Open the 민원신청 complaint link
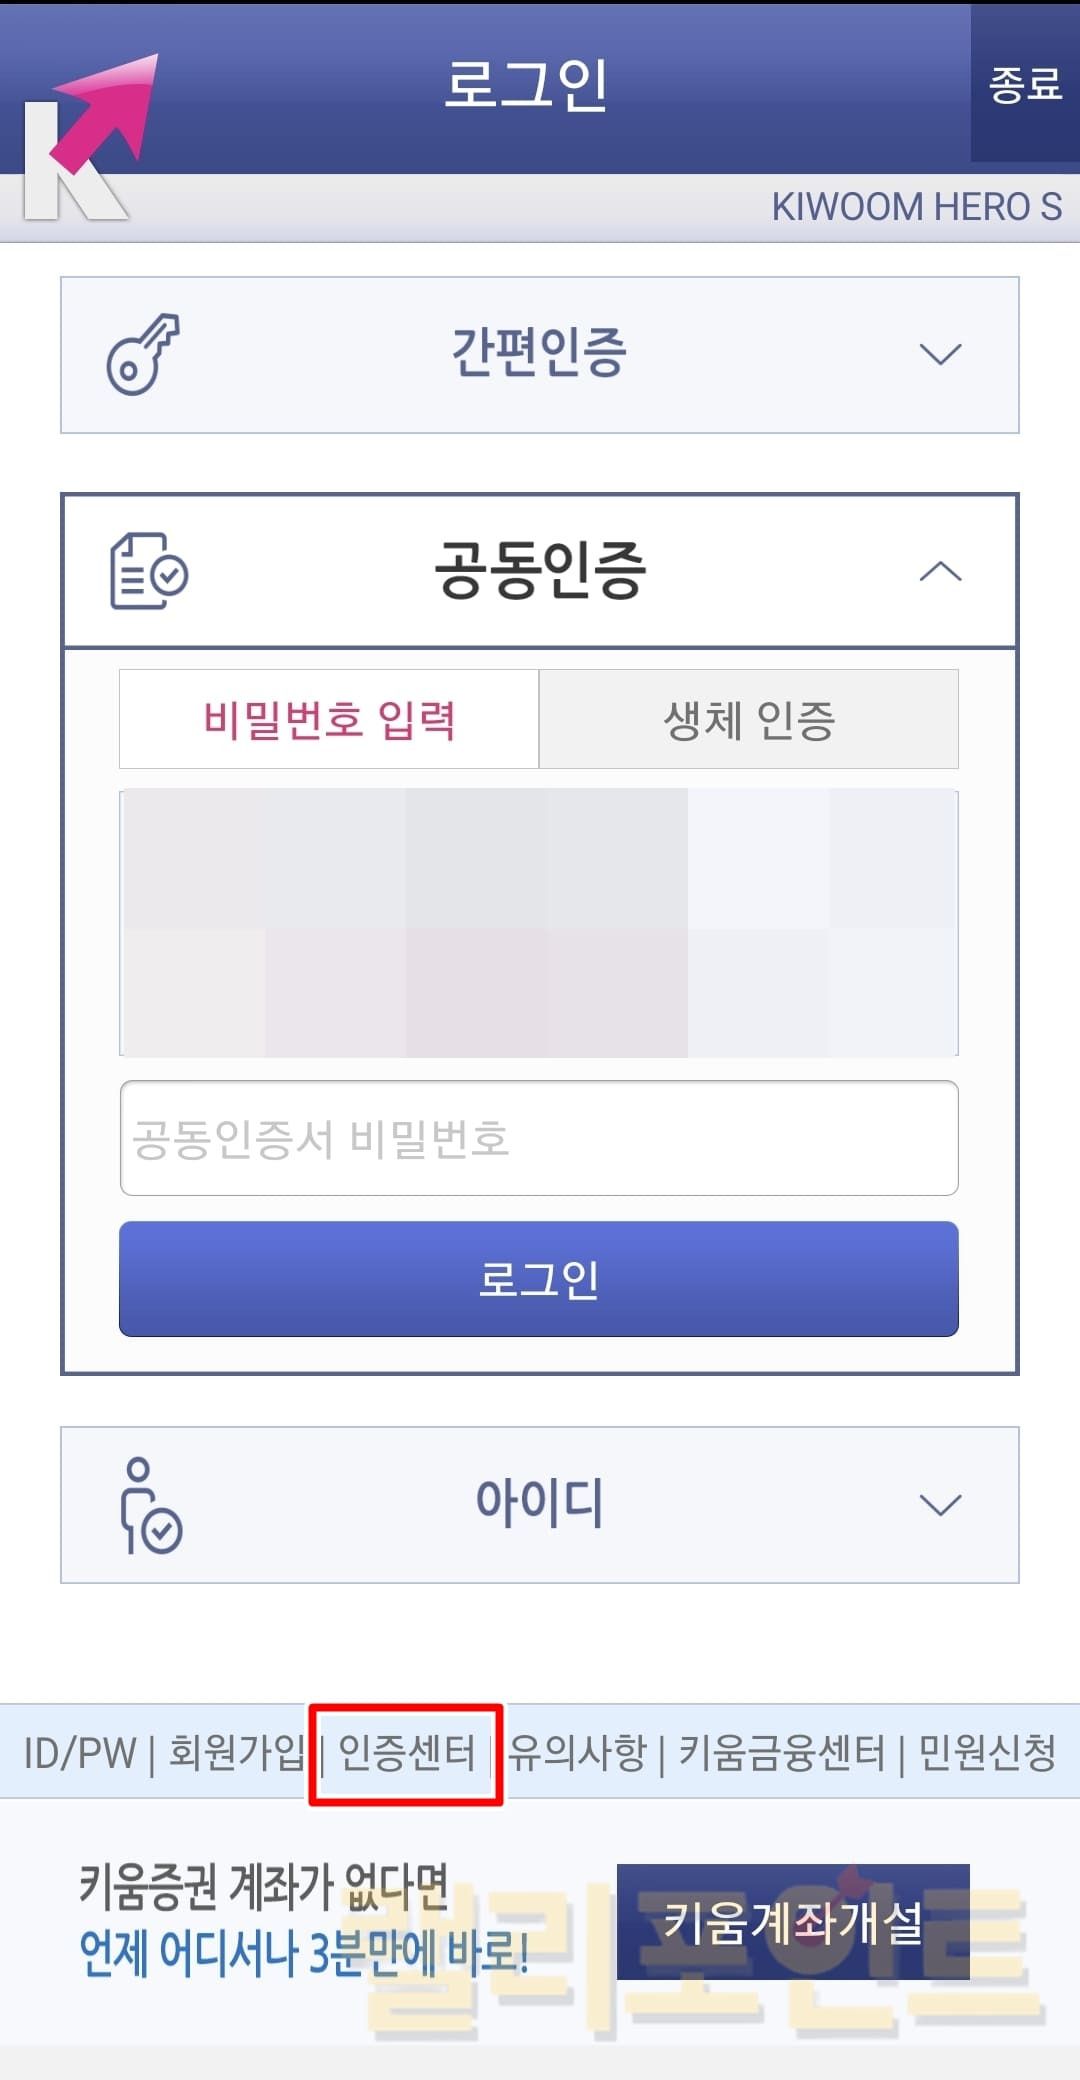This screenshot has width=1080, height=2080. (987, 1753)
